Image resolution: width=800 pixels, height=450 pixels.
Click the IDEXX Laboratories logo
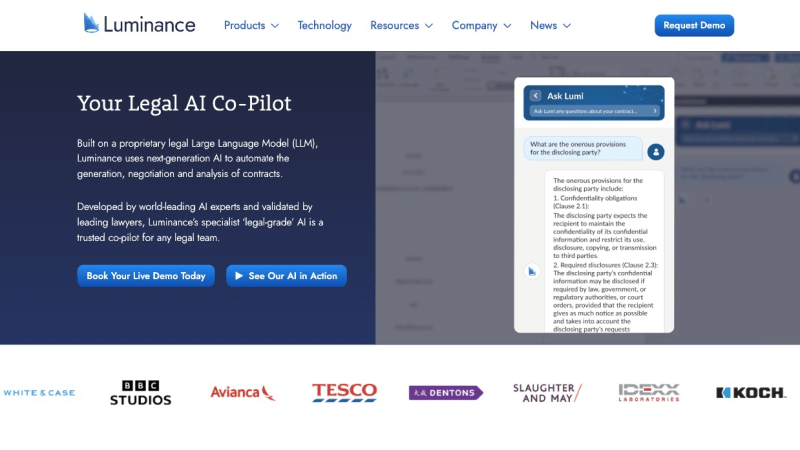point(648,392)
